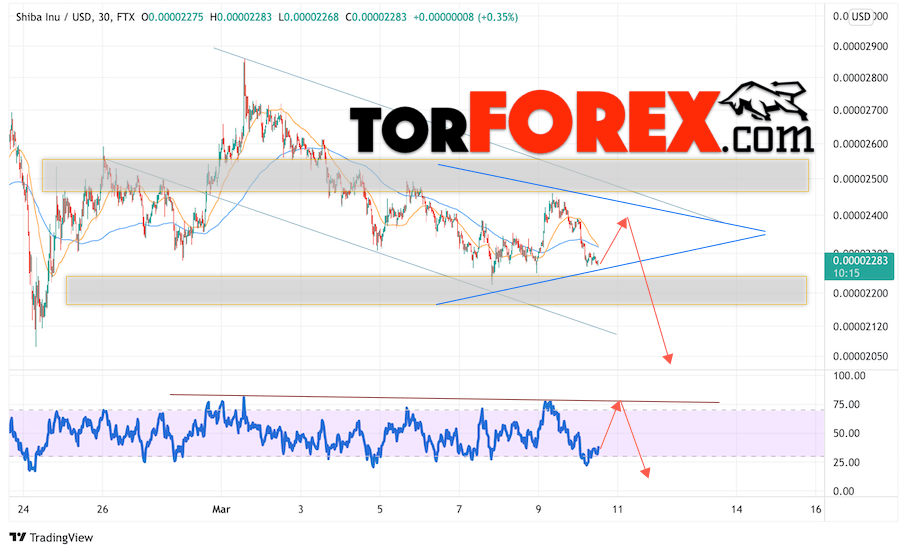Click the date label 14 on time axis

[736, 510]
